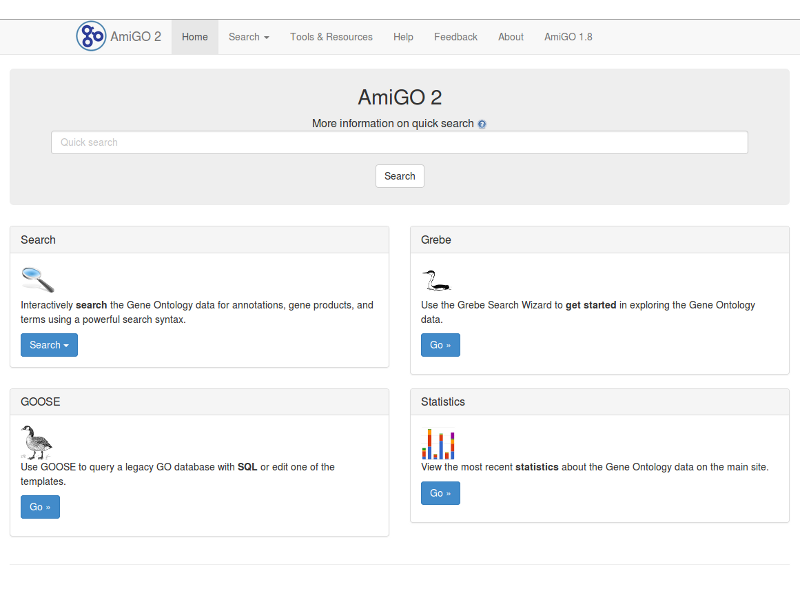The width and height of the screenshot is (800, 600).
Task: Go to the Help page
Action: tap(403, 37)
